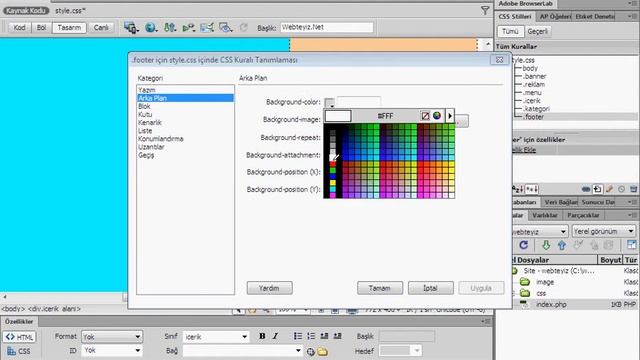Image resolution: width=640 pixels, height=360 pixels.
Task: Click the text outdent icon in Properties
Action: click(324, 336)
